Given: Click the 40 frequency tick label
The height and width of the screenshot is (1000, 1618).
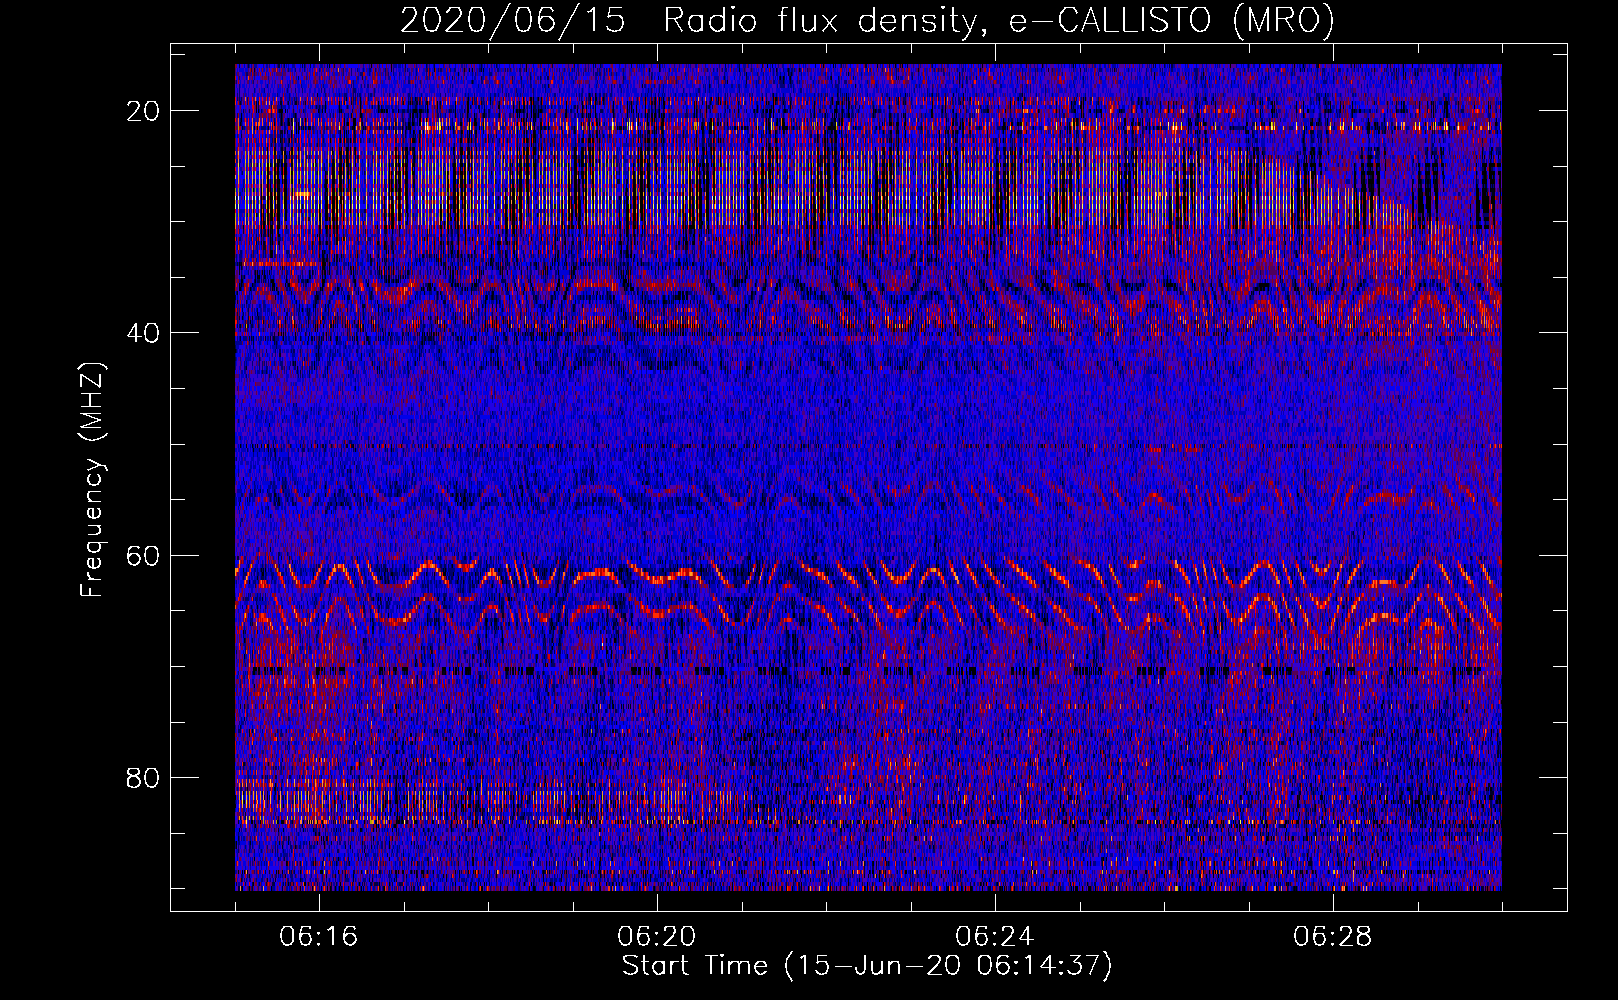Looking at the screenshot, I should [x=144, y=333].
